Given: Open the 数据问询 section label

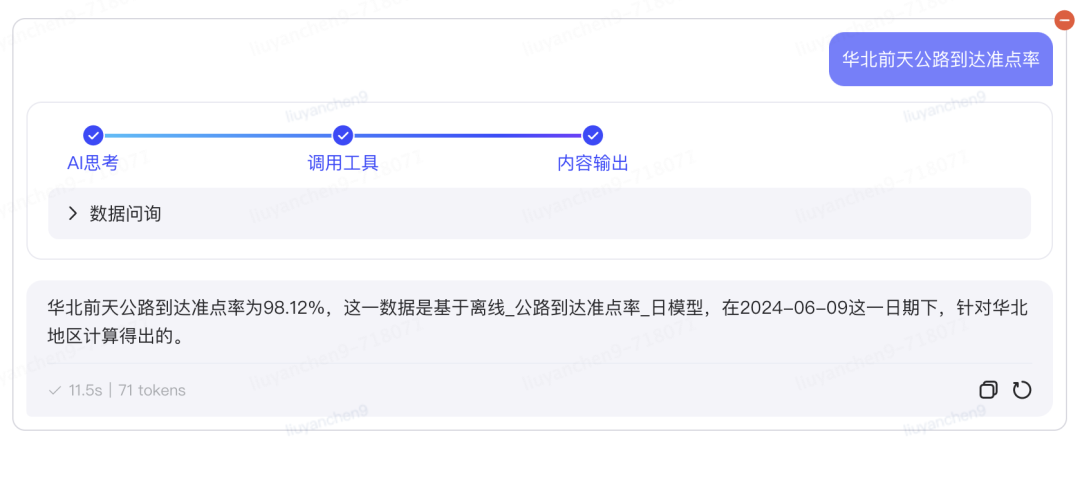Looking at the screenshot, I should pos(125,213).
